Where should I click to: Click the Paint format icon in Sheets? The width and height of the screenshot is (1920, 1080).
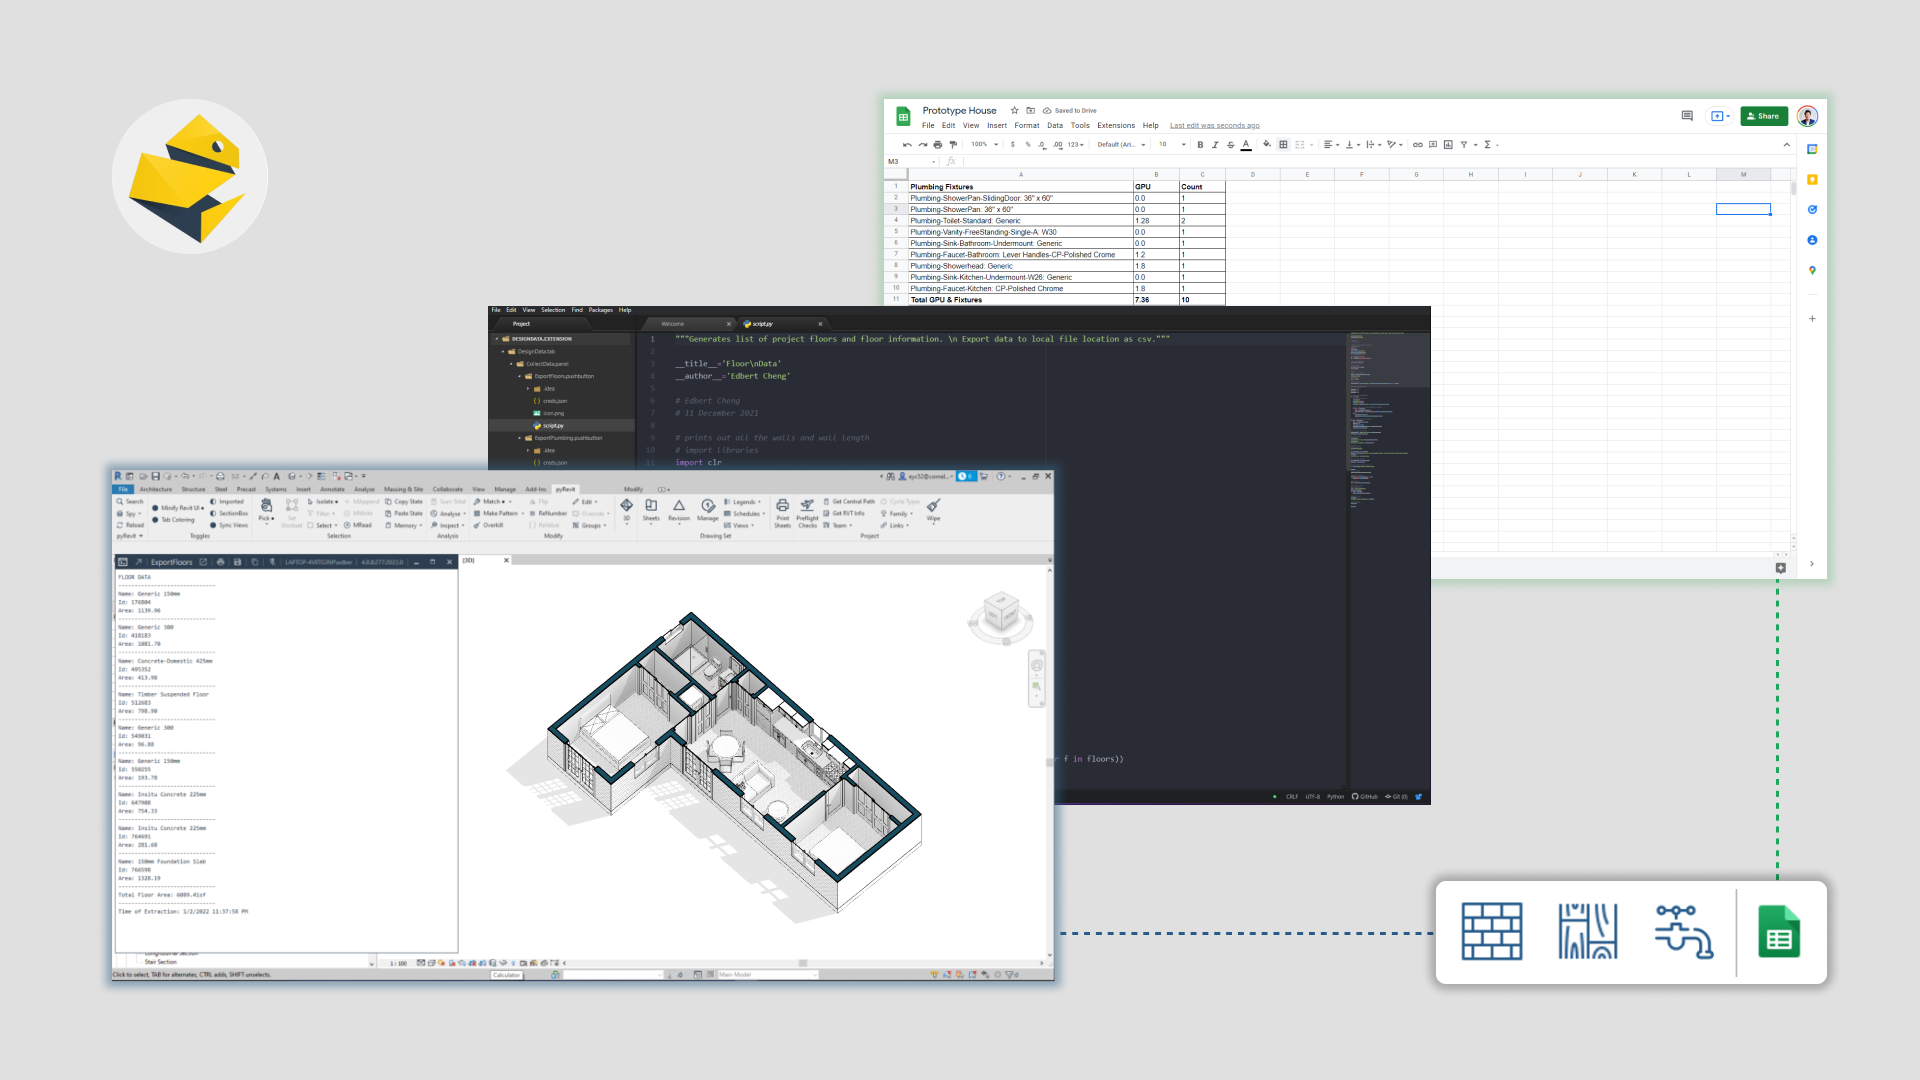[x=952, y=145]
